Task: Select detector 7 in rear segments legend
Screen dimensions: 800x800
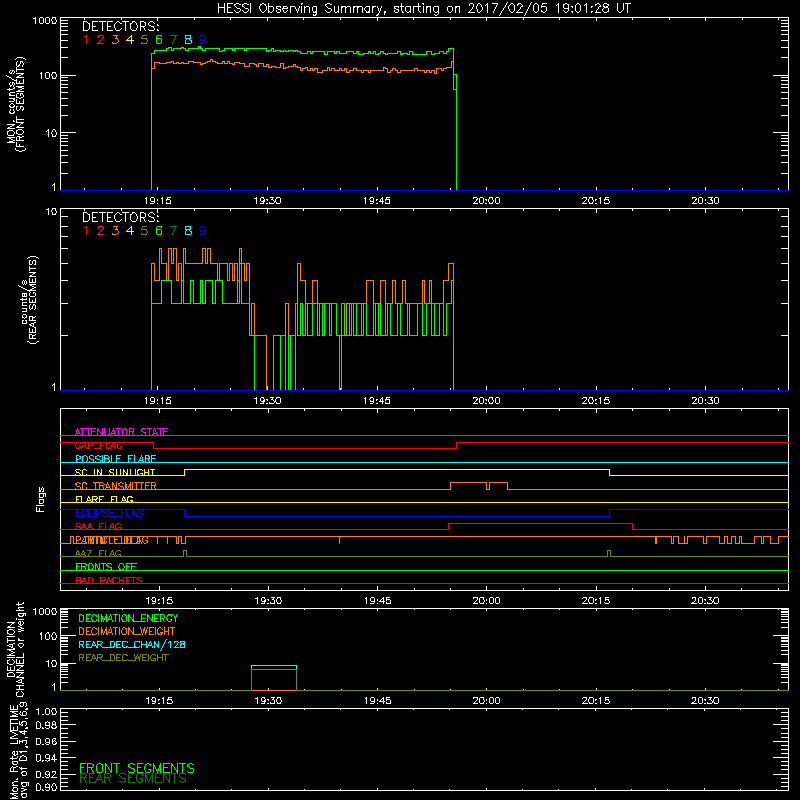Action: coord(173,231)
